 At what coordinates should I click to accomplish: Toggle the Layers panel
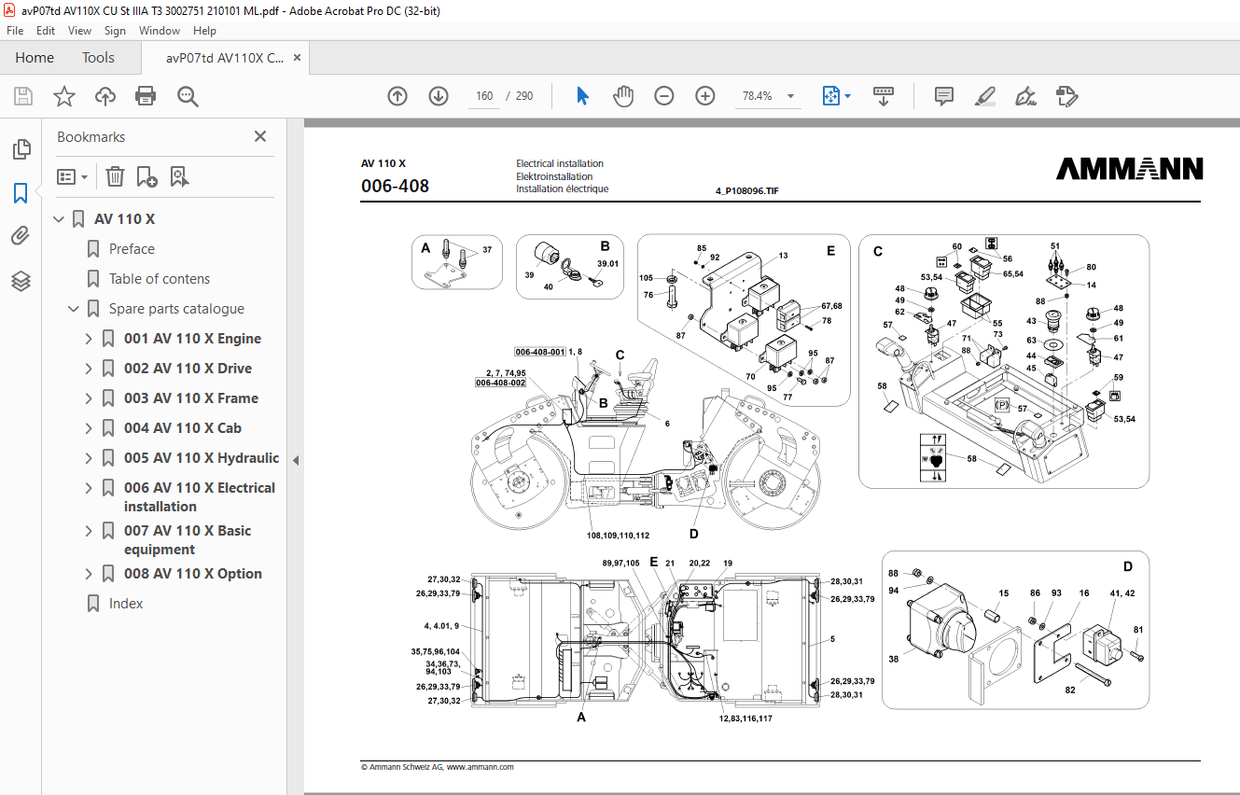21,281
